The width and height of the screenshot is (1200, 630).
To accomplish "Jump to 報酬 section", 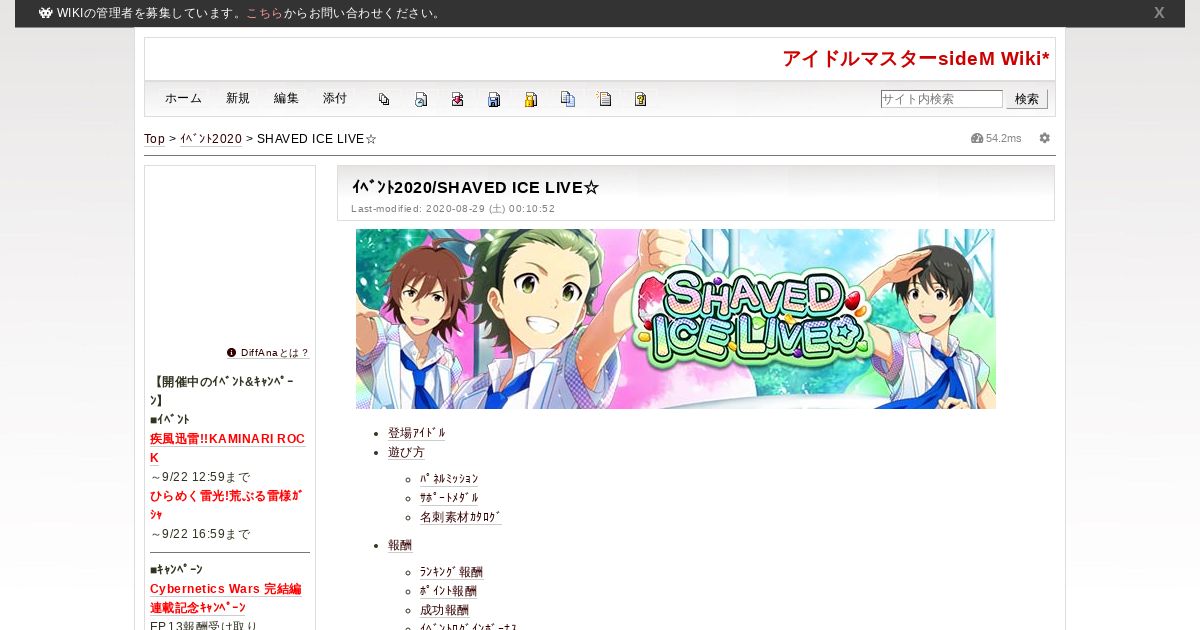I will coord(400,545).
